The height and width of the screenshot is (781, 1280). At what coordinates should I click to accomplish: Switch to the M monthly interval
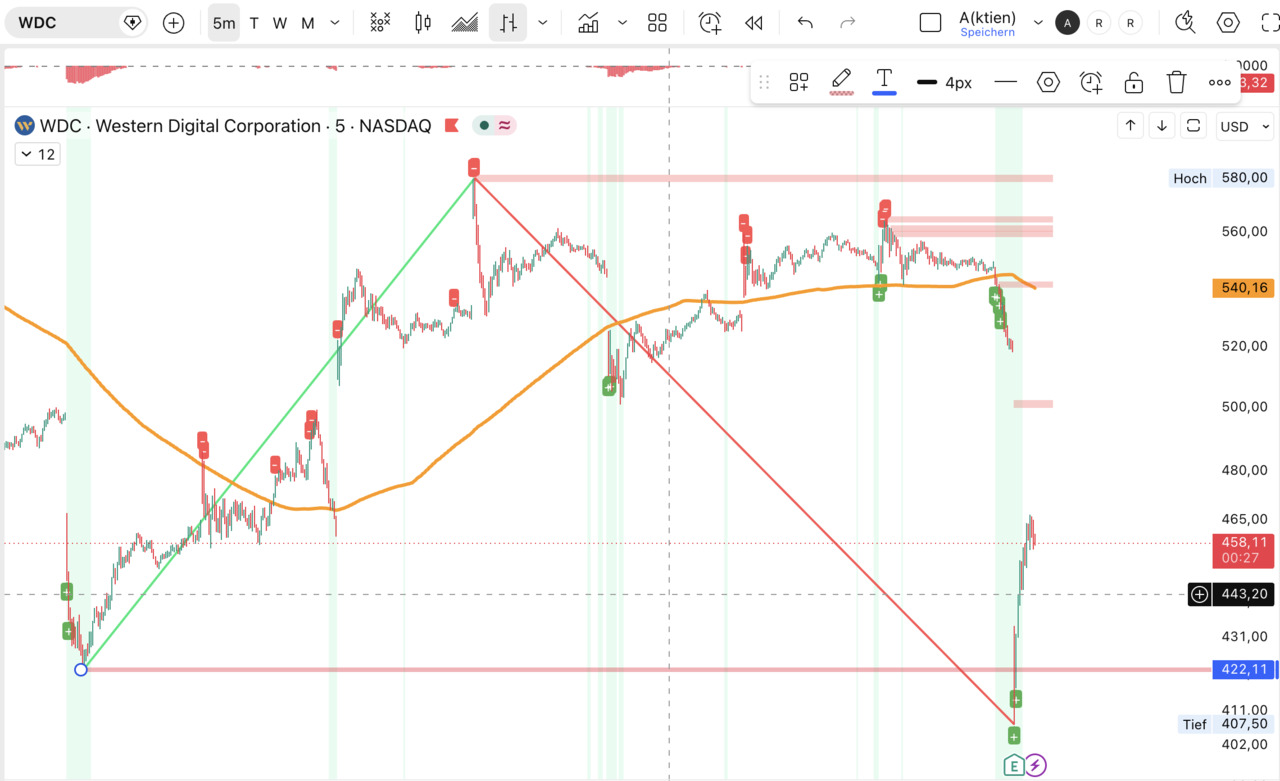308,23
